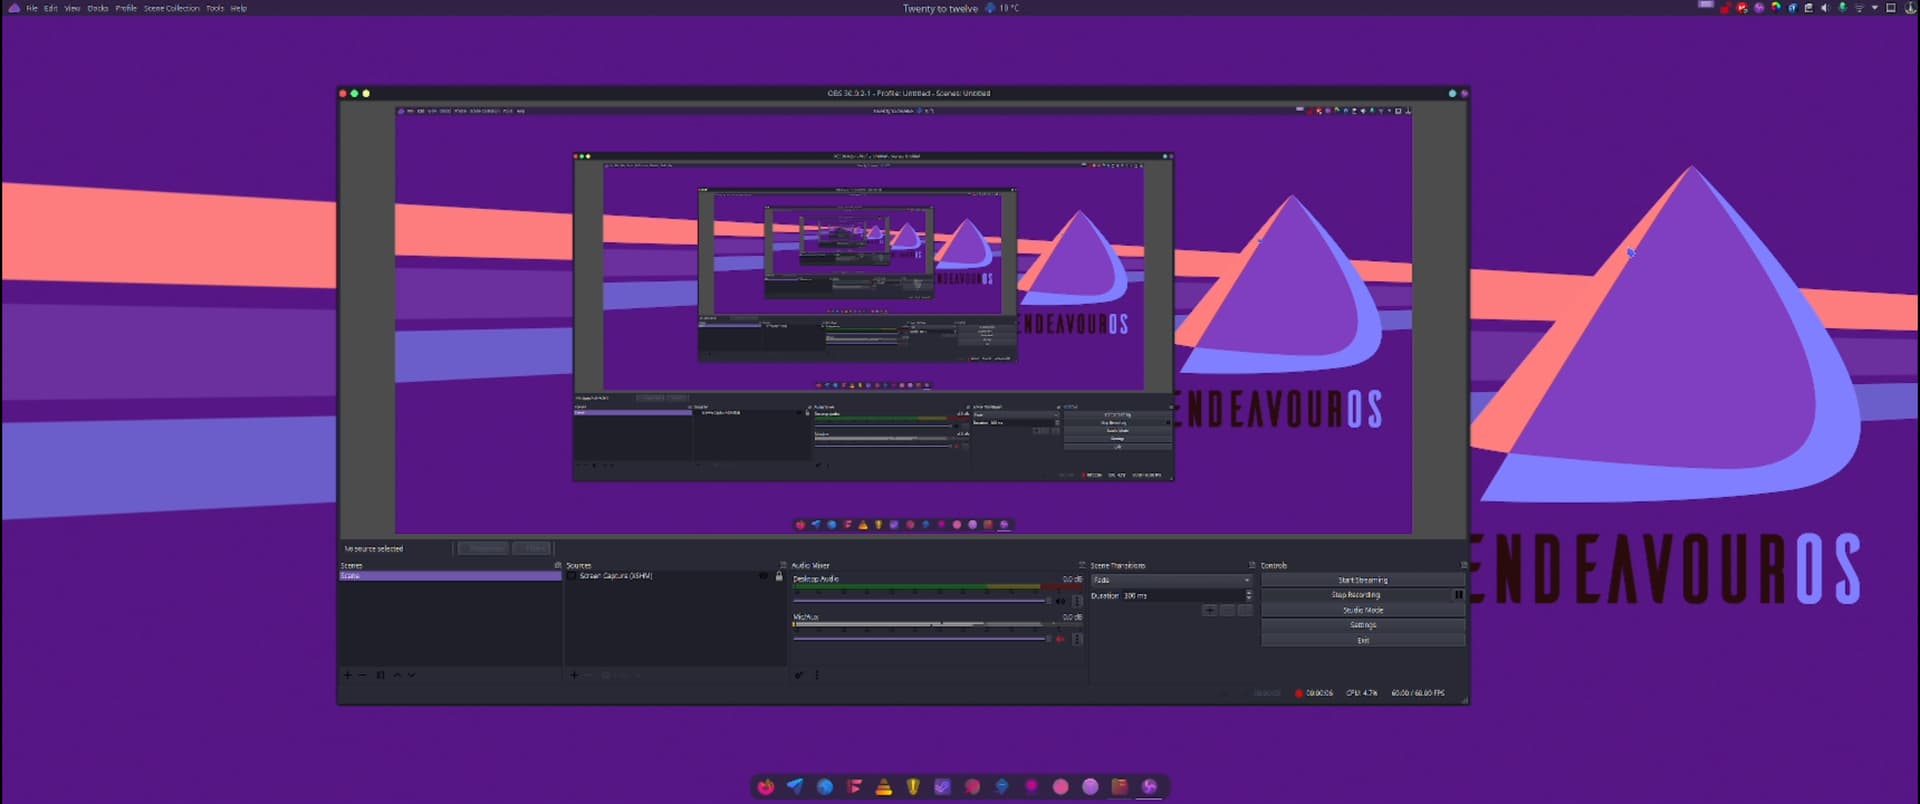Mute Desktop Audio speaker icon

pyautogui.click(x=1061, y=601)
